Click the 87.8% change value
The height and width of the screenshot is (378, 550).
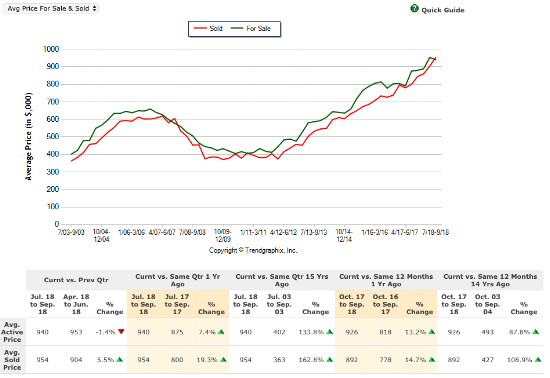coord(519,332)
